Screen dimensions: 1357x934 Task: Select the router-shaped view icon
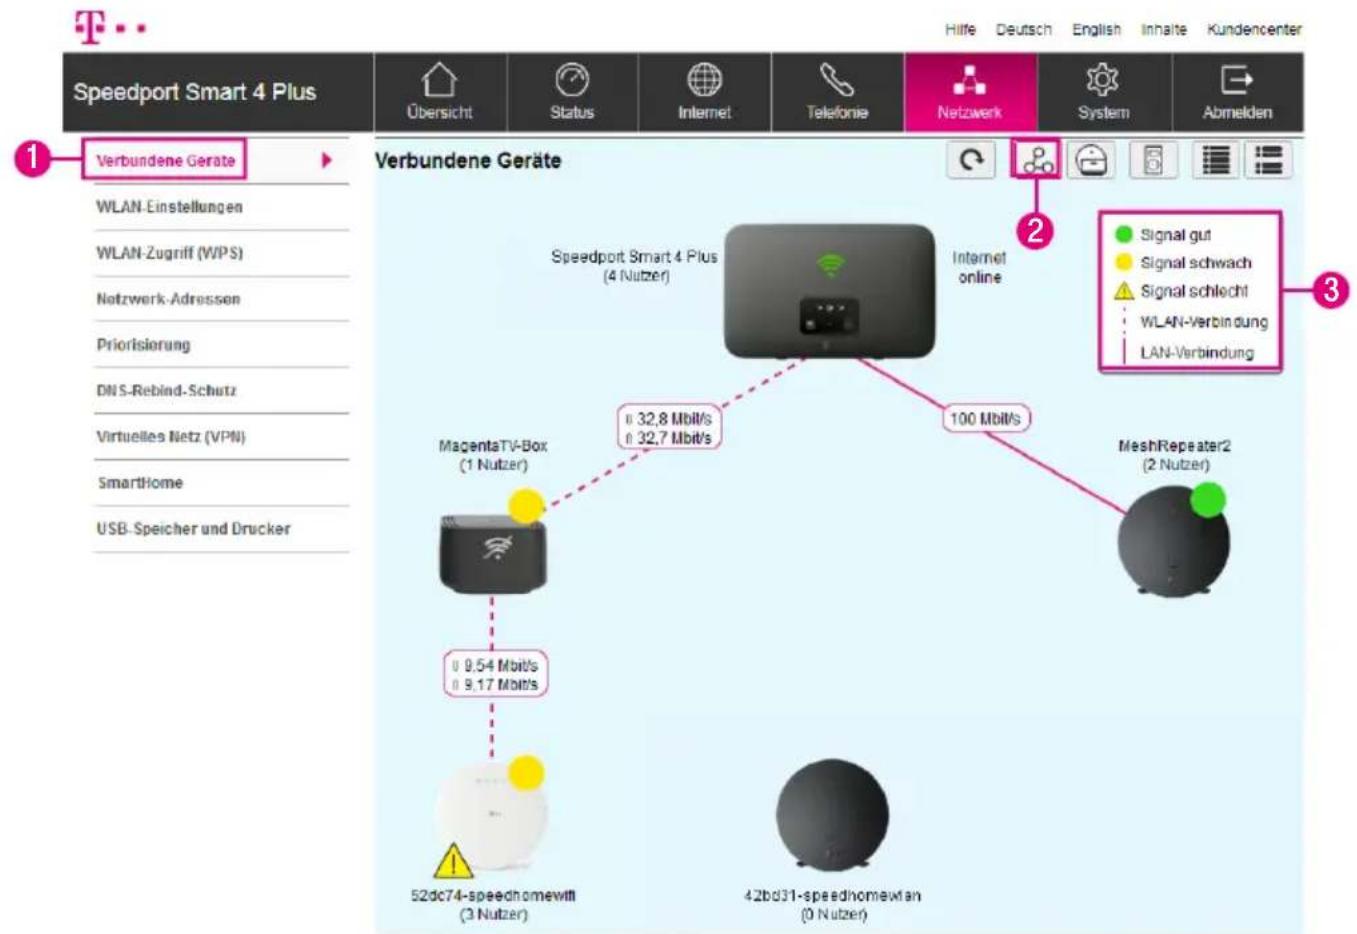coord(1092,160)
